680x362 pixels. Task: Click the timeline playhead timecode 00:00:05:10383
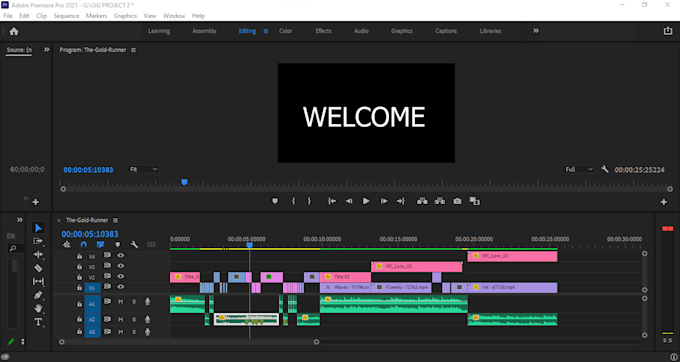click(x=90, y=234)
